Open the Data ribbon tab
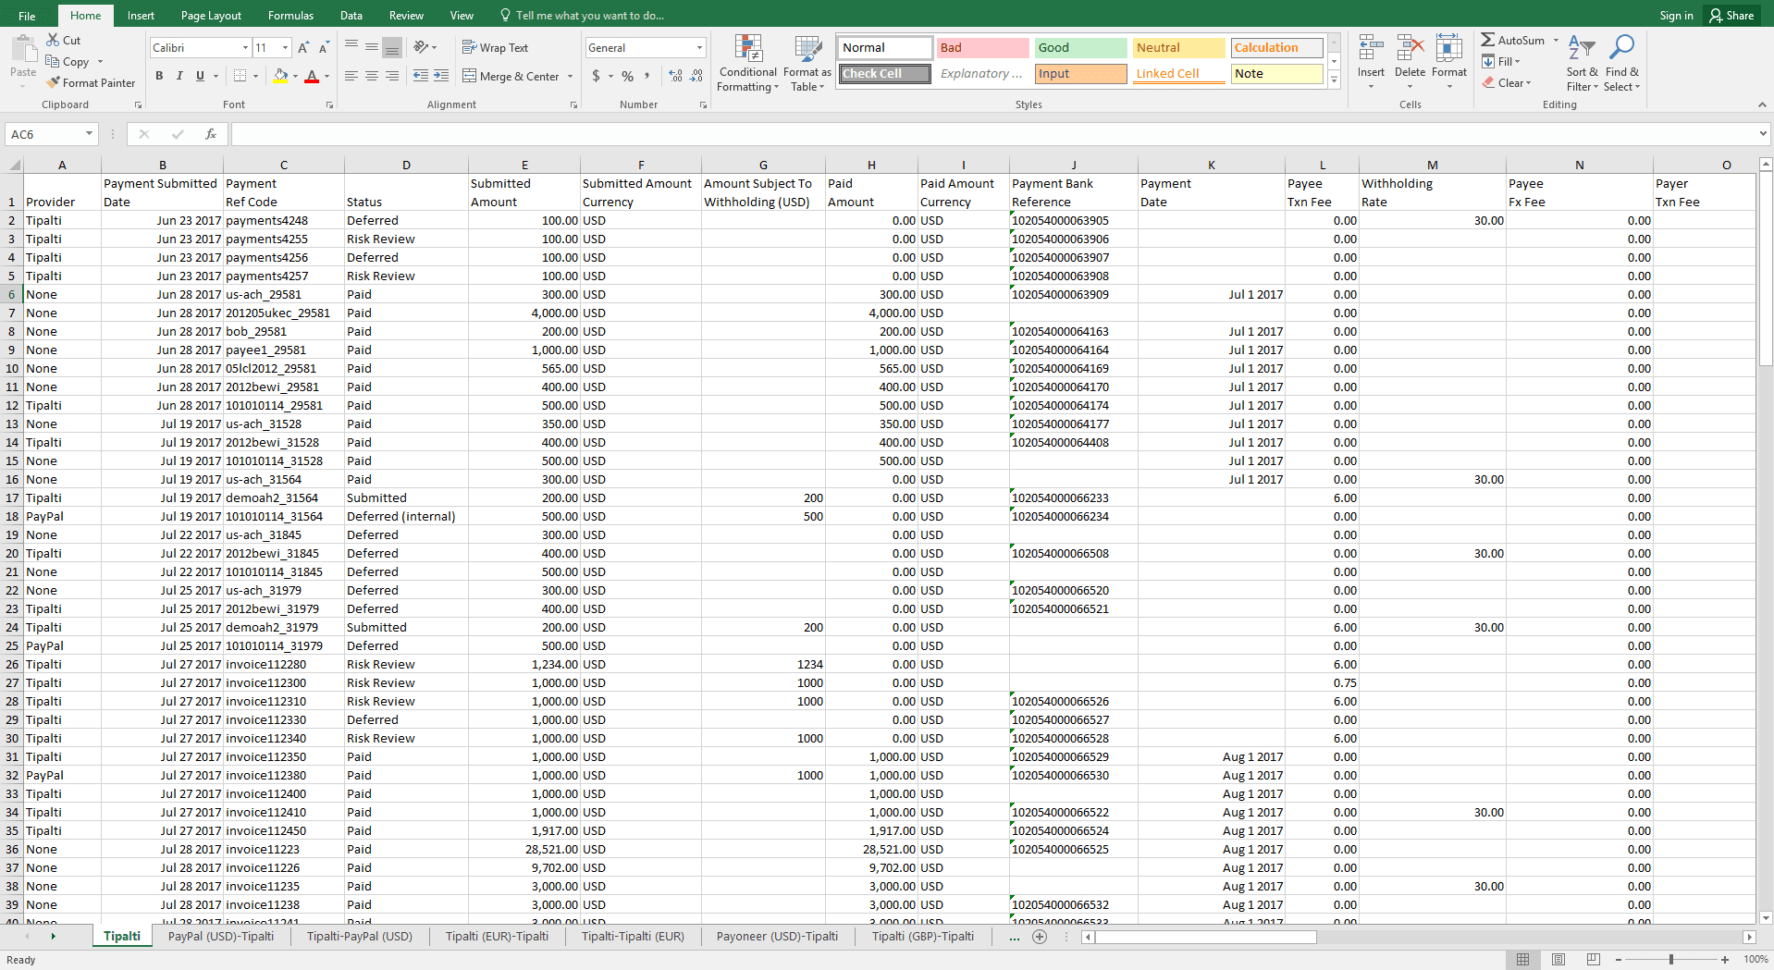The height and width of the screenshot is (970, 1774). tap(351, 15)
